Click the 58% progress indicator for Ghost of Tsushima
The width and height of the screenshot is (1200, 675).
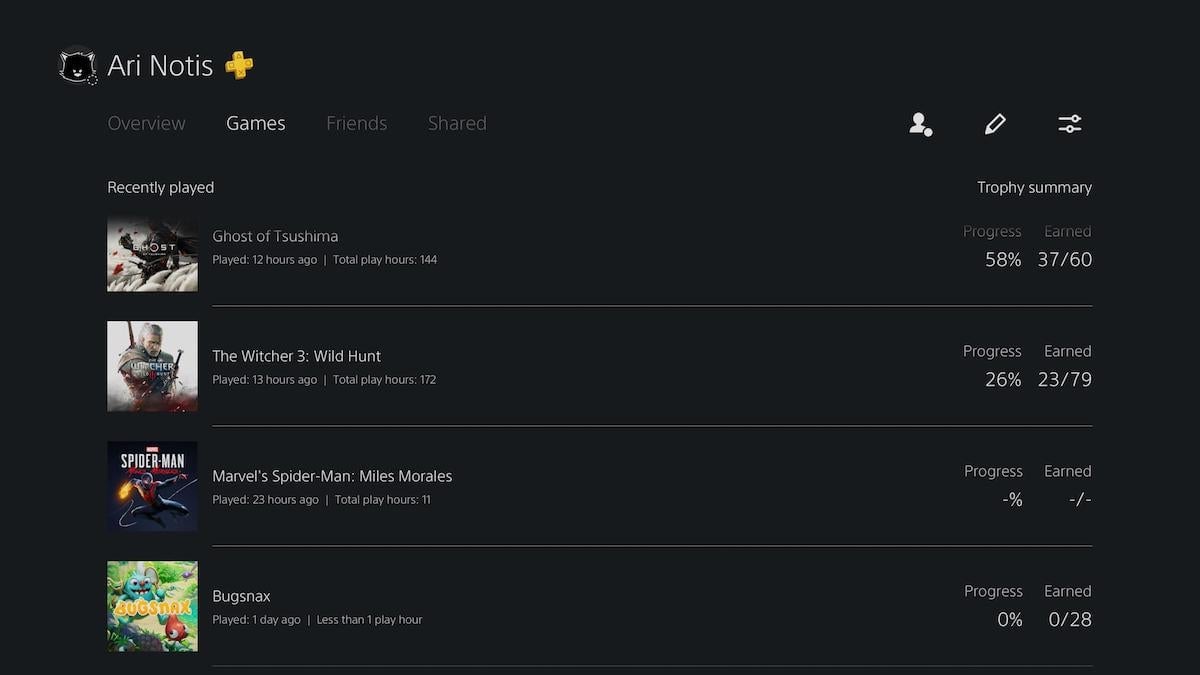[x=1002, y=258]
